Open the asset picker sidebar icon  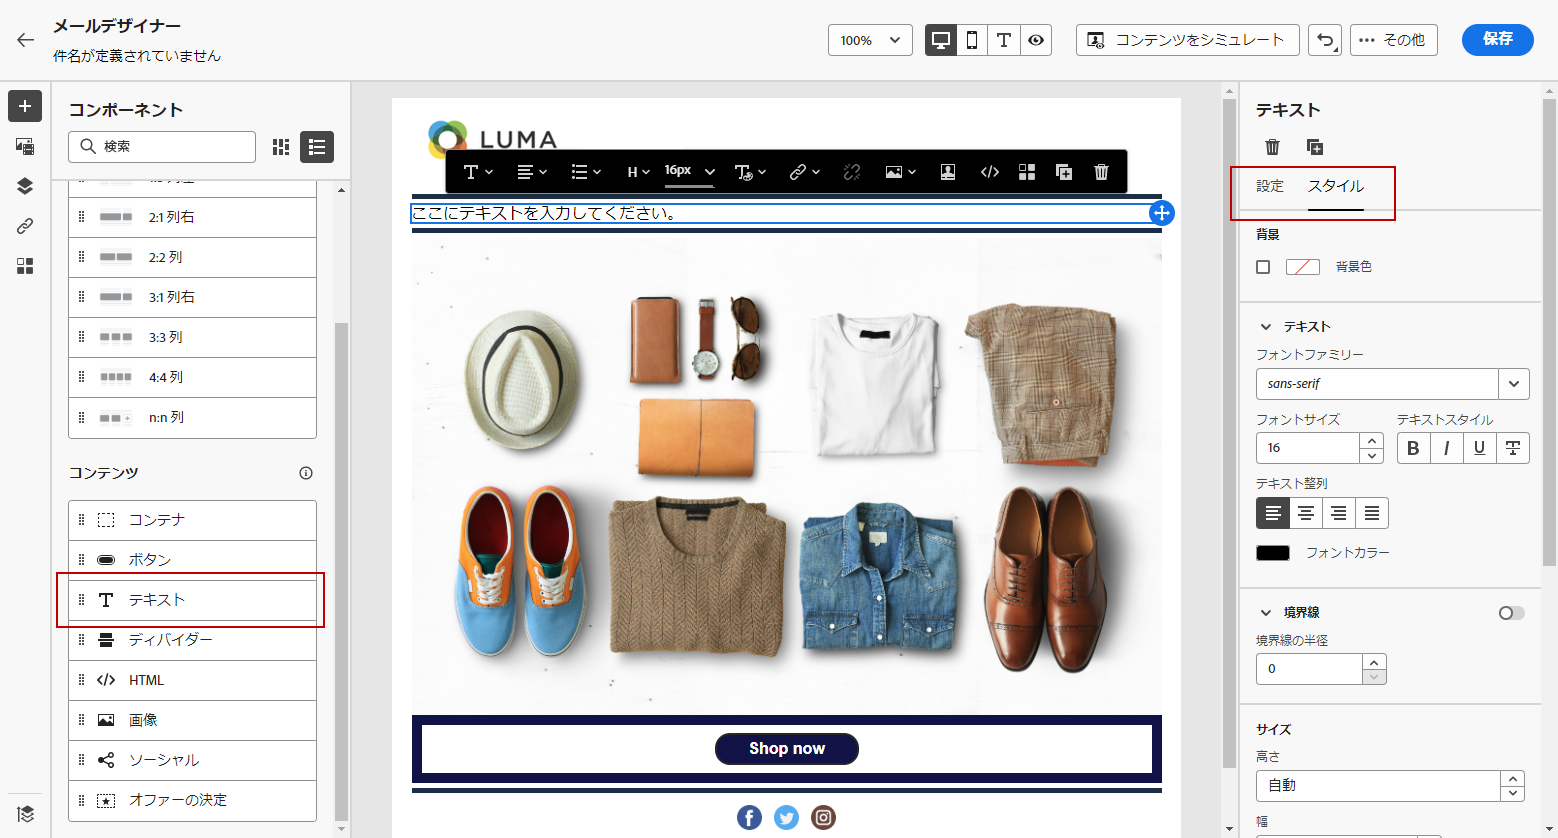(x=25, y=146)
